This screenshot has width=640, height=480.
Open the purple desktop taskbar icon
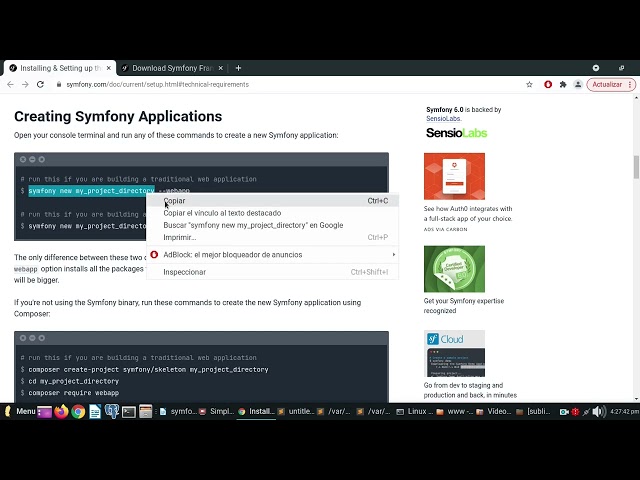(x=44, y=412)
